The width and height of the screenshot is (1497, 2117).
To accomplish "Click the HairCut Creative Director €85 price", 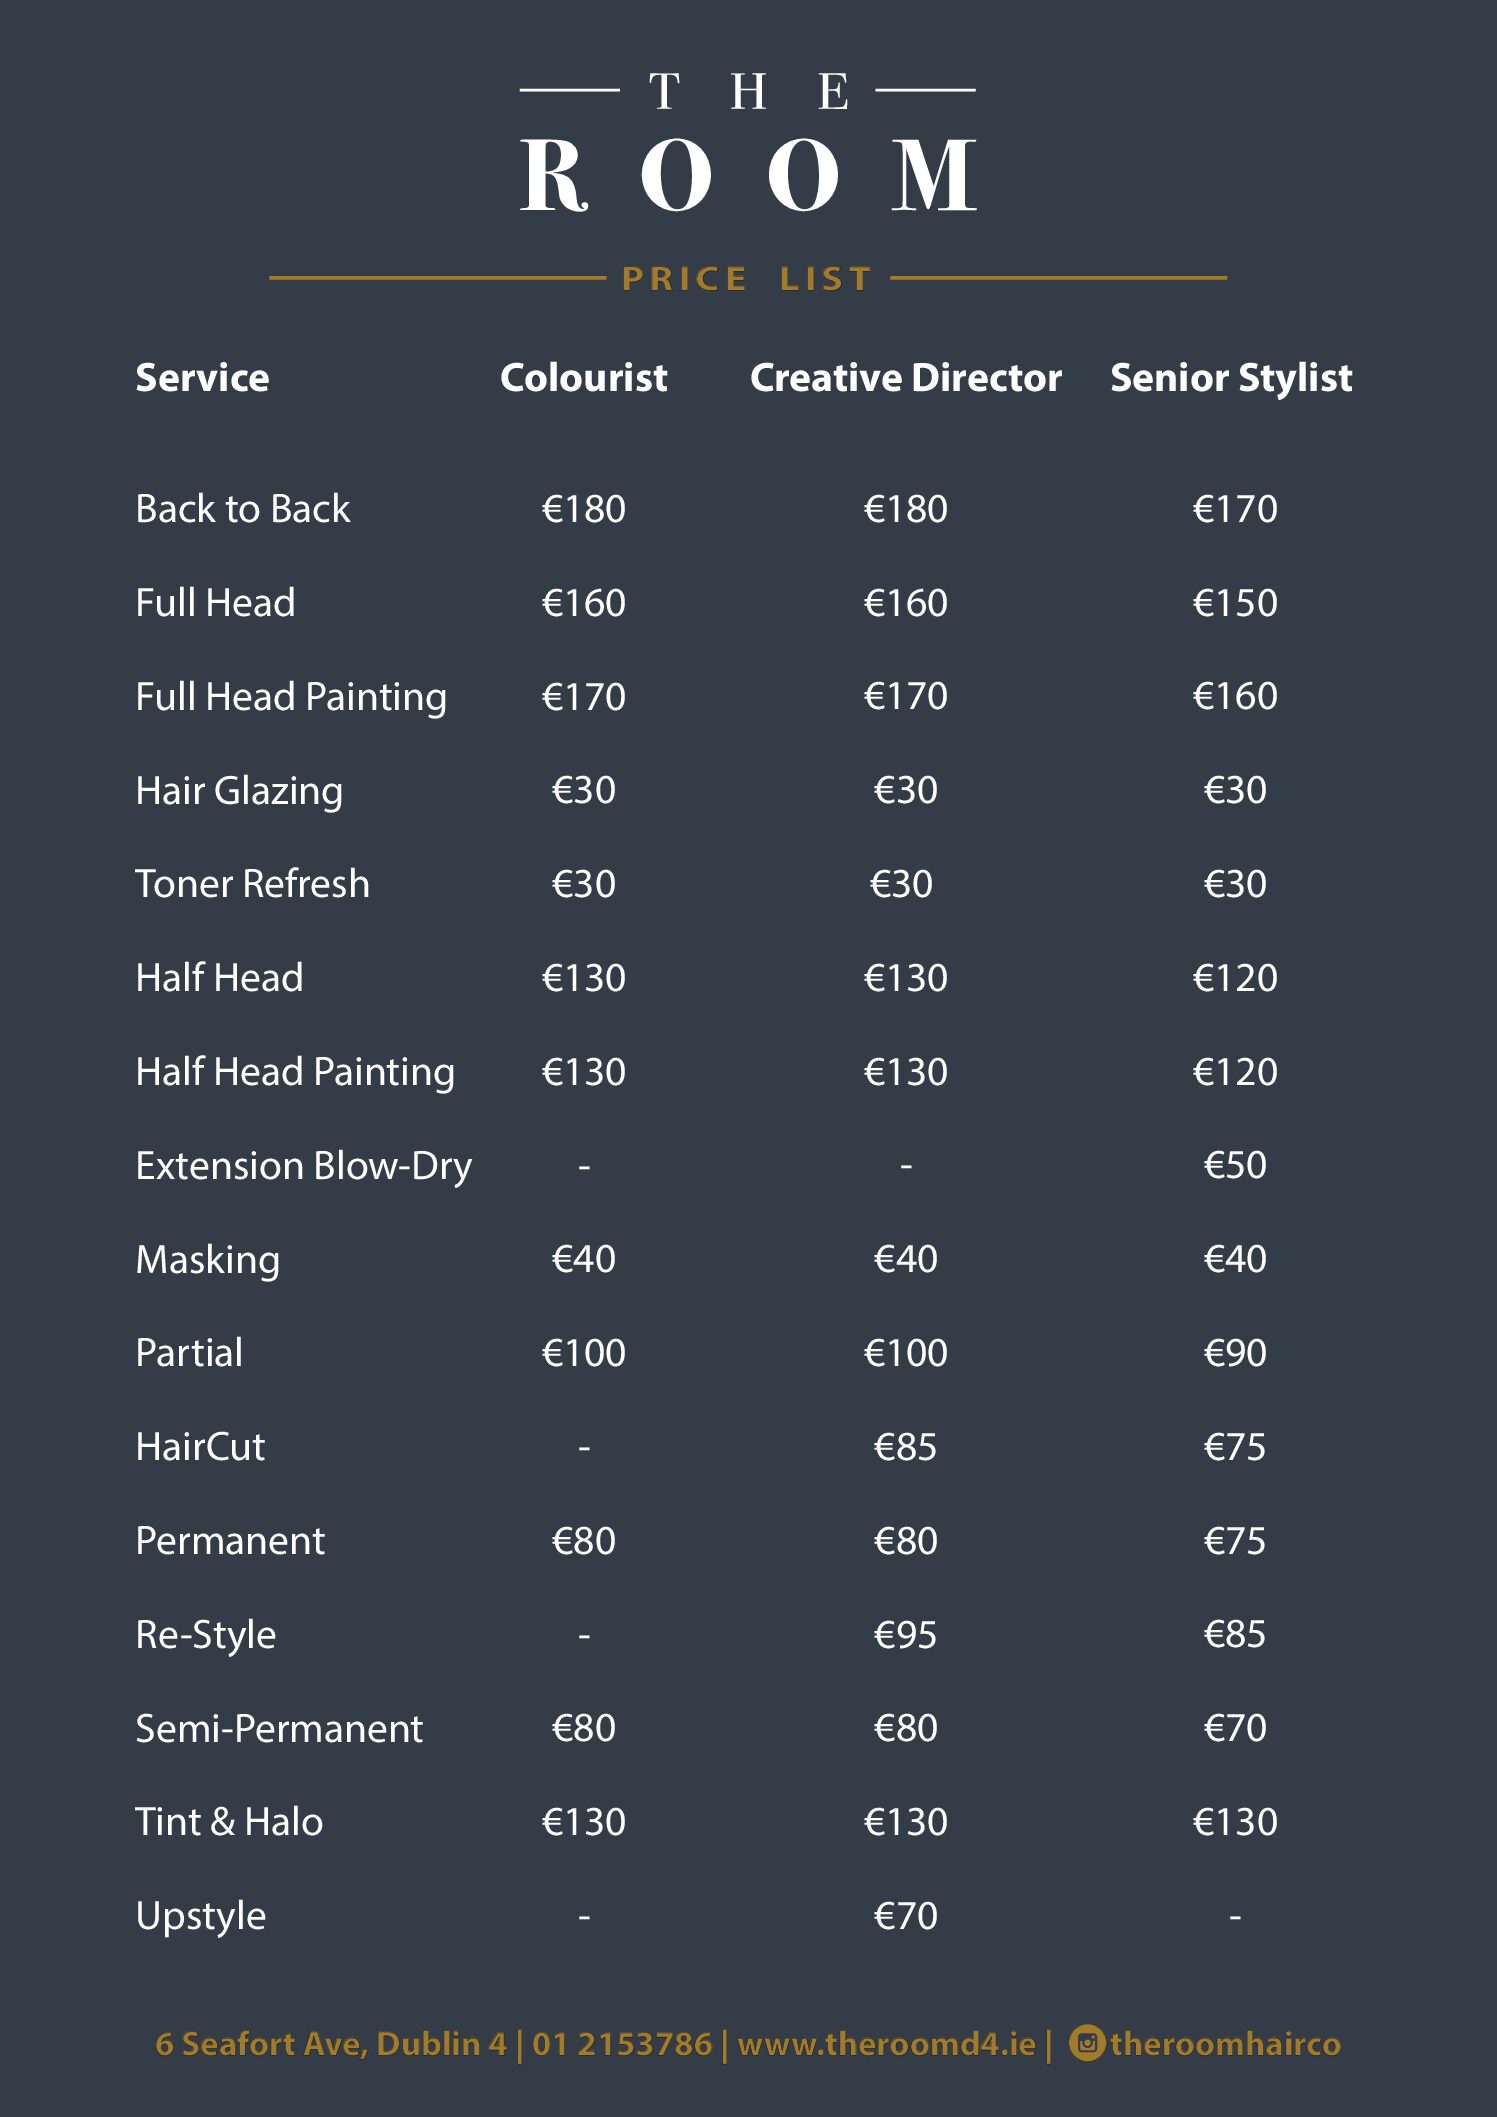I will tap(905, 1447).
